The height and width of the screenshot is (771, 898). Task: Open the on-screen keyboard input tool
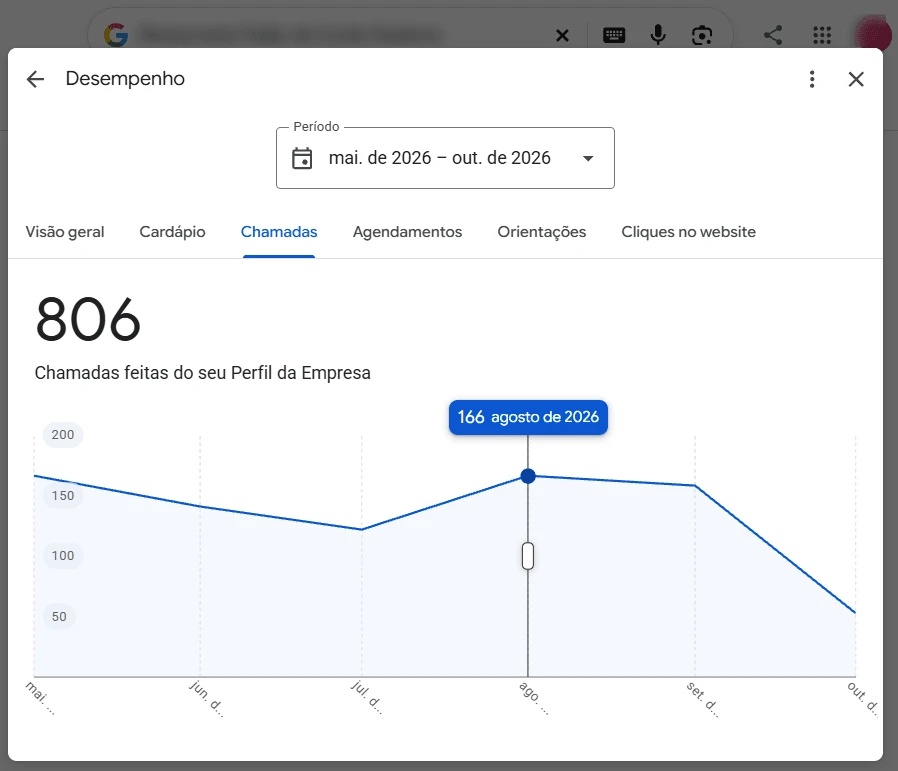click(614, 36)
